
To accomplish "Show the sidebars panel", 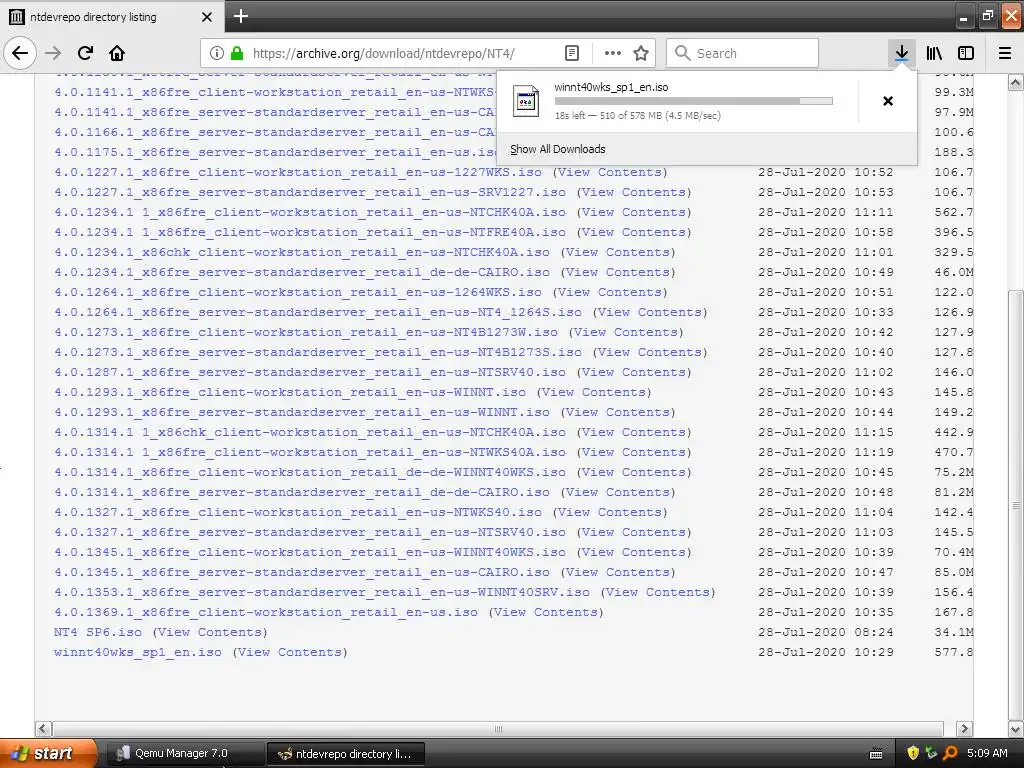I will tap(966, 53).
